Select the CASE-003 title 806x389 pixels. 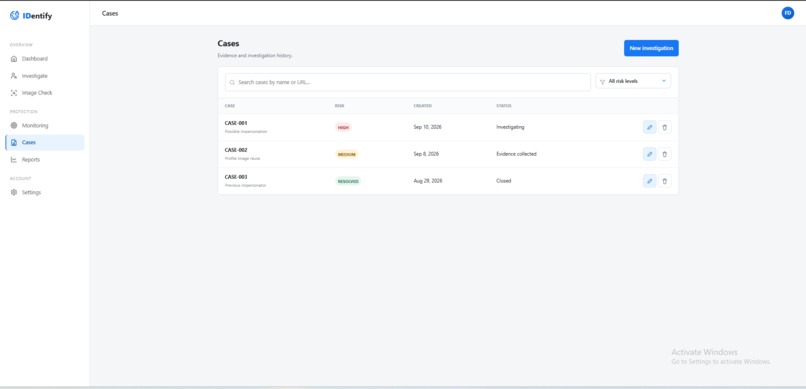click(x=236, y=177)
